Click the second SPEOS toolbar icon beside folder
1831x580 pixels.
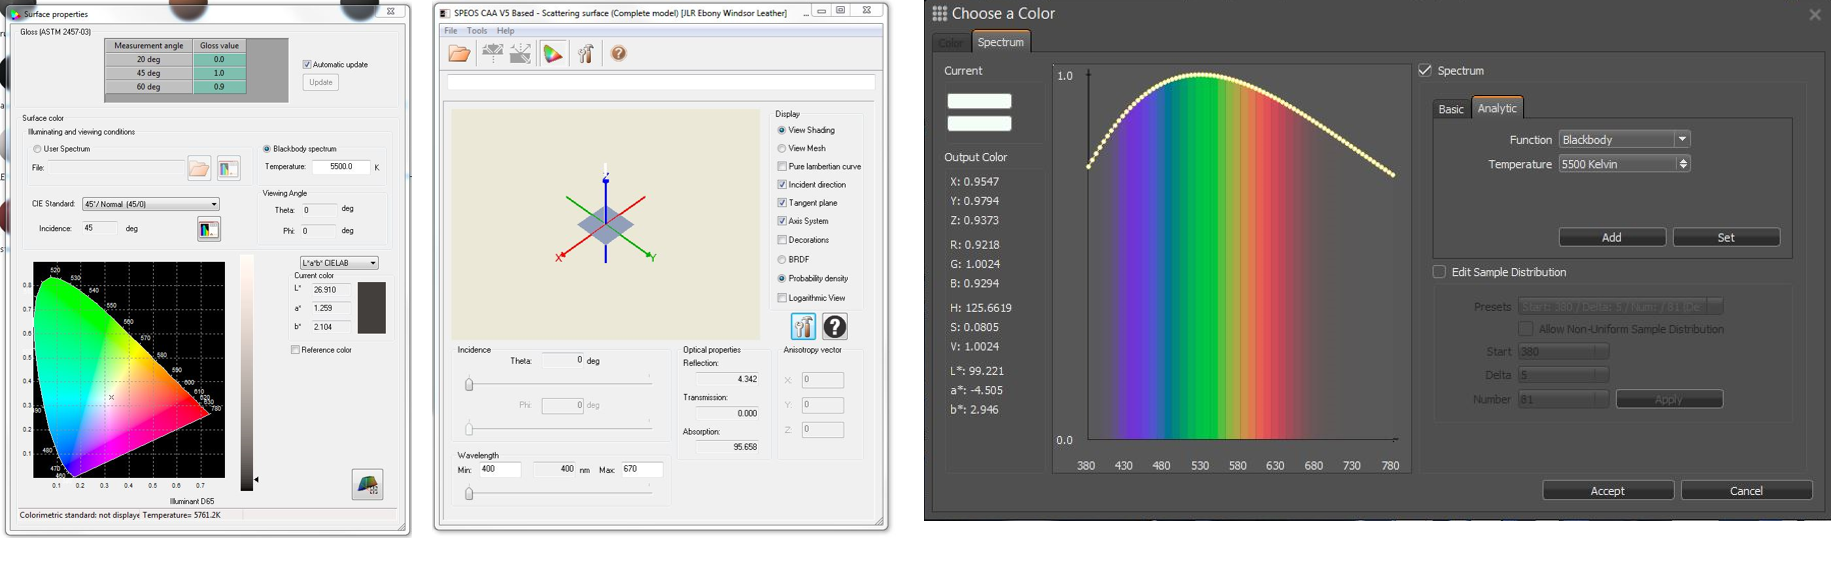492,54
